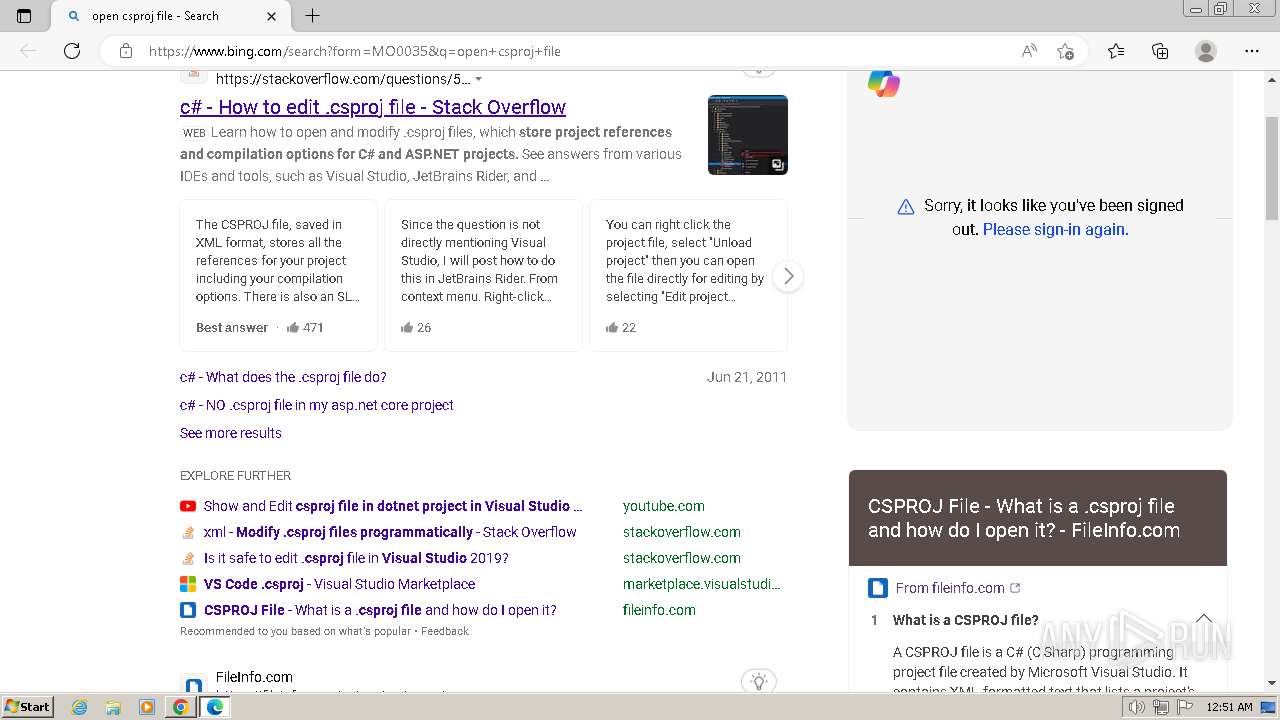Open the Favorites list
Image resolution: width=1280 pixels, height=720 pixels.
1116,51
